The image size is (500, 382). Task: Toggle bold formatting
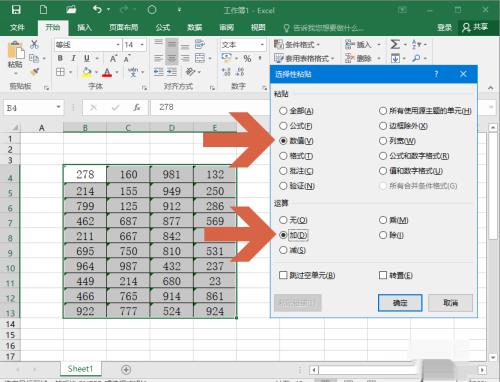coord(60,58)
